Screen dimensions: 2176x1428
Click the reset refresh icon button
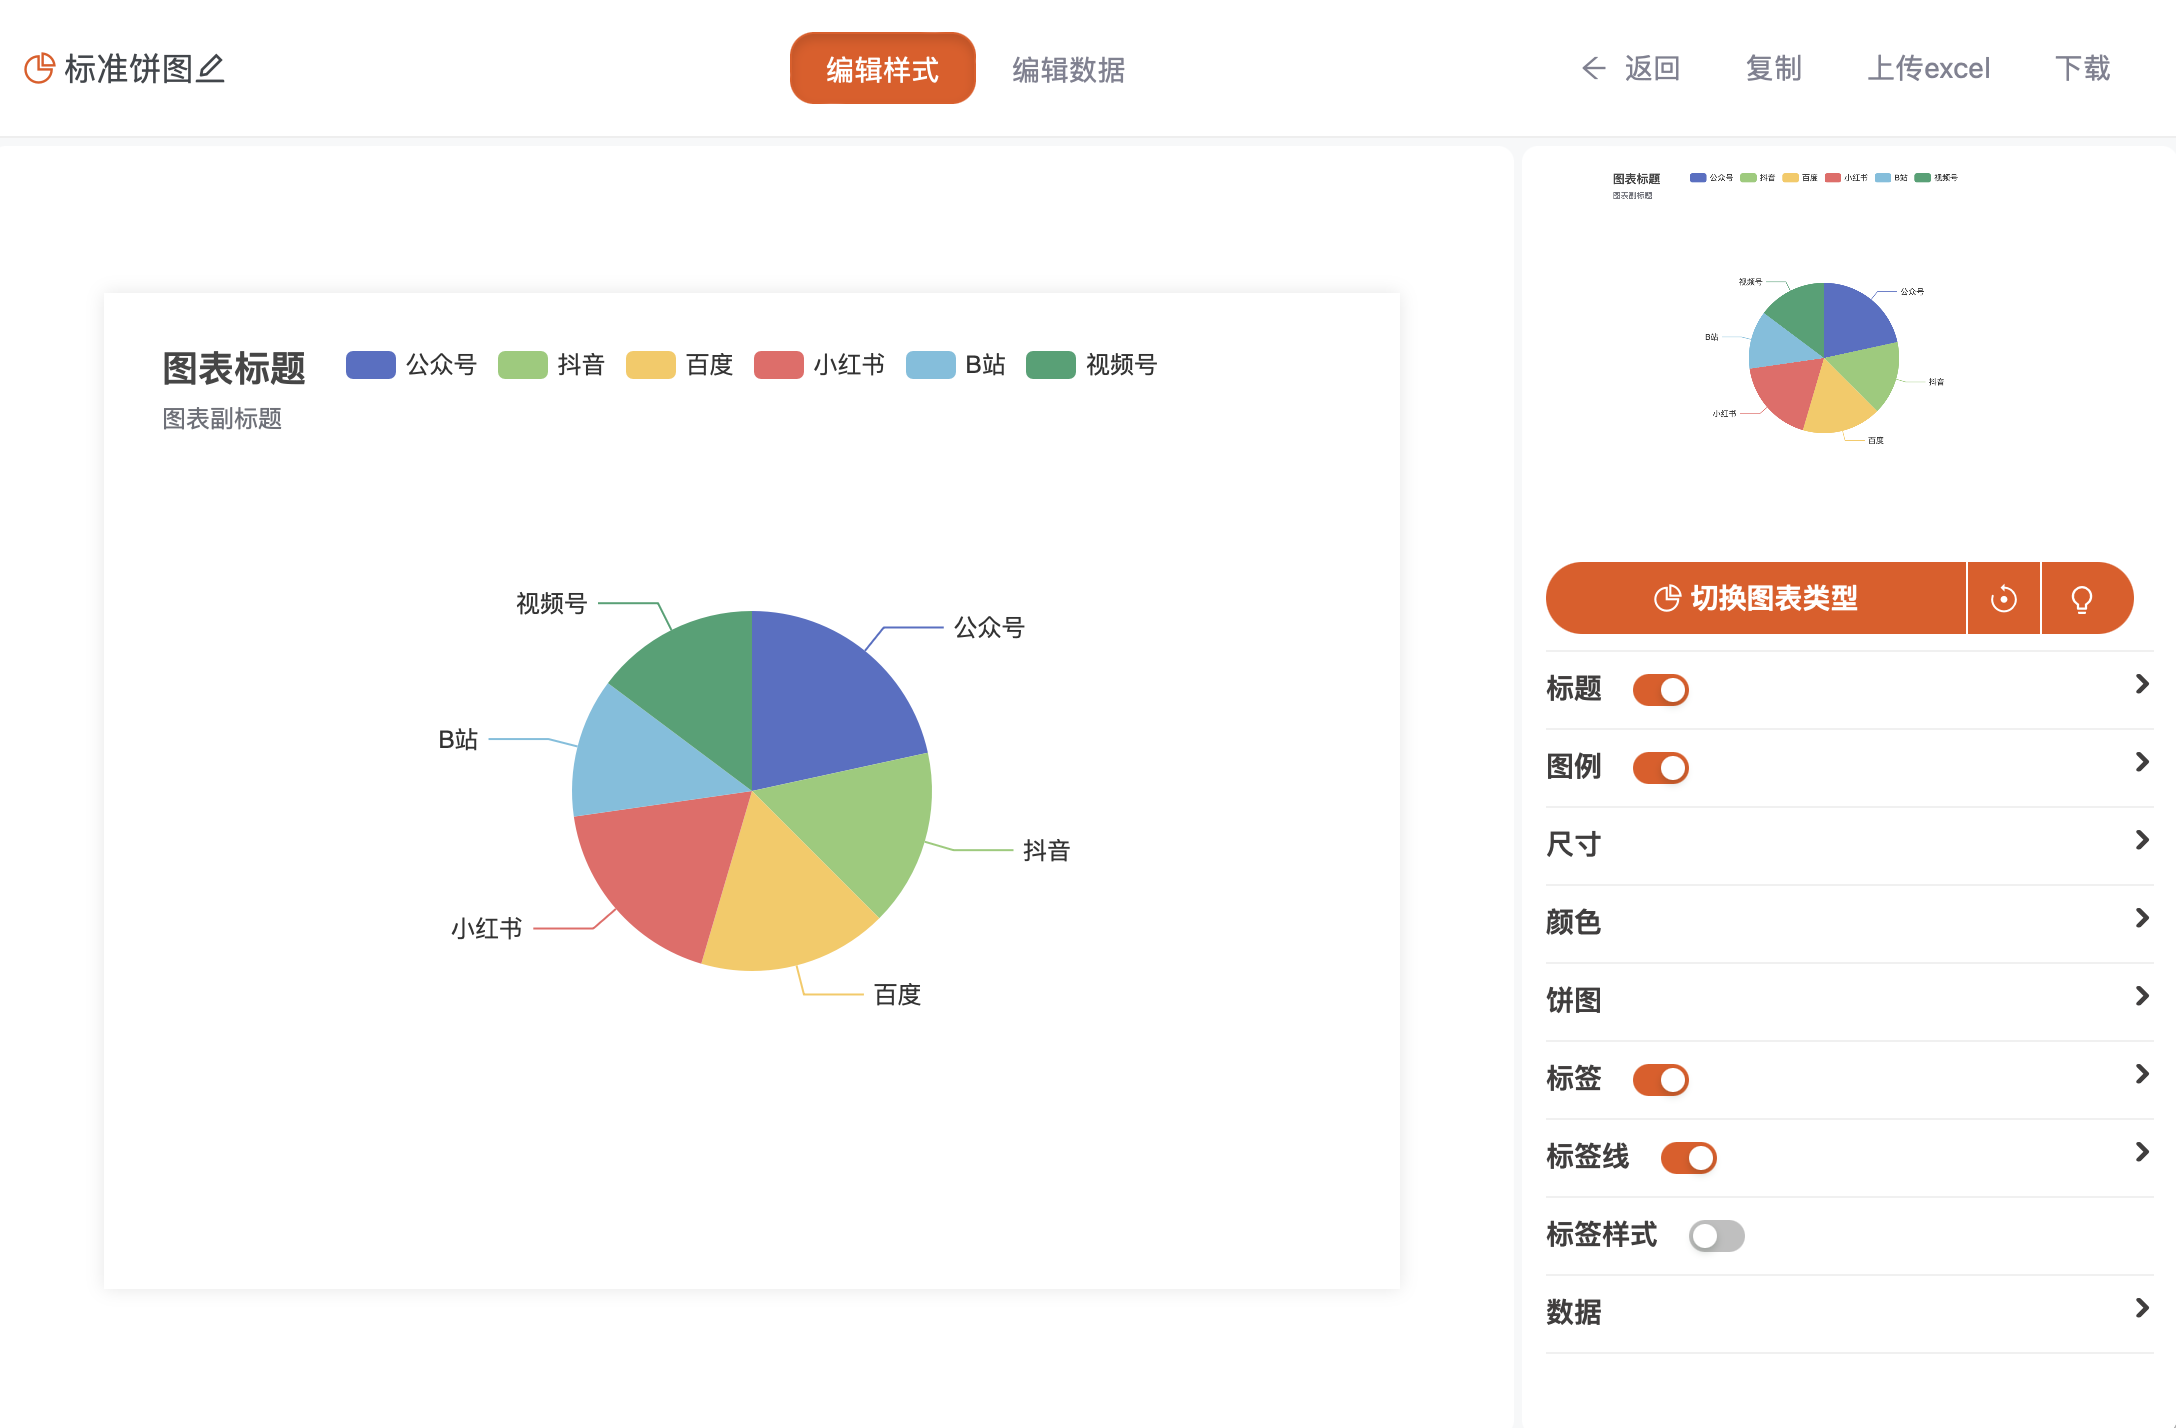click(2004, 598)
